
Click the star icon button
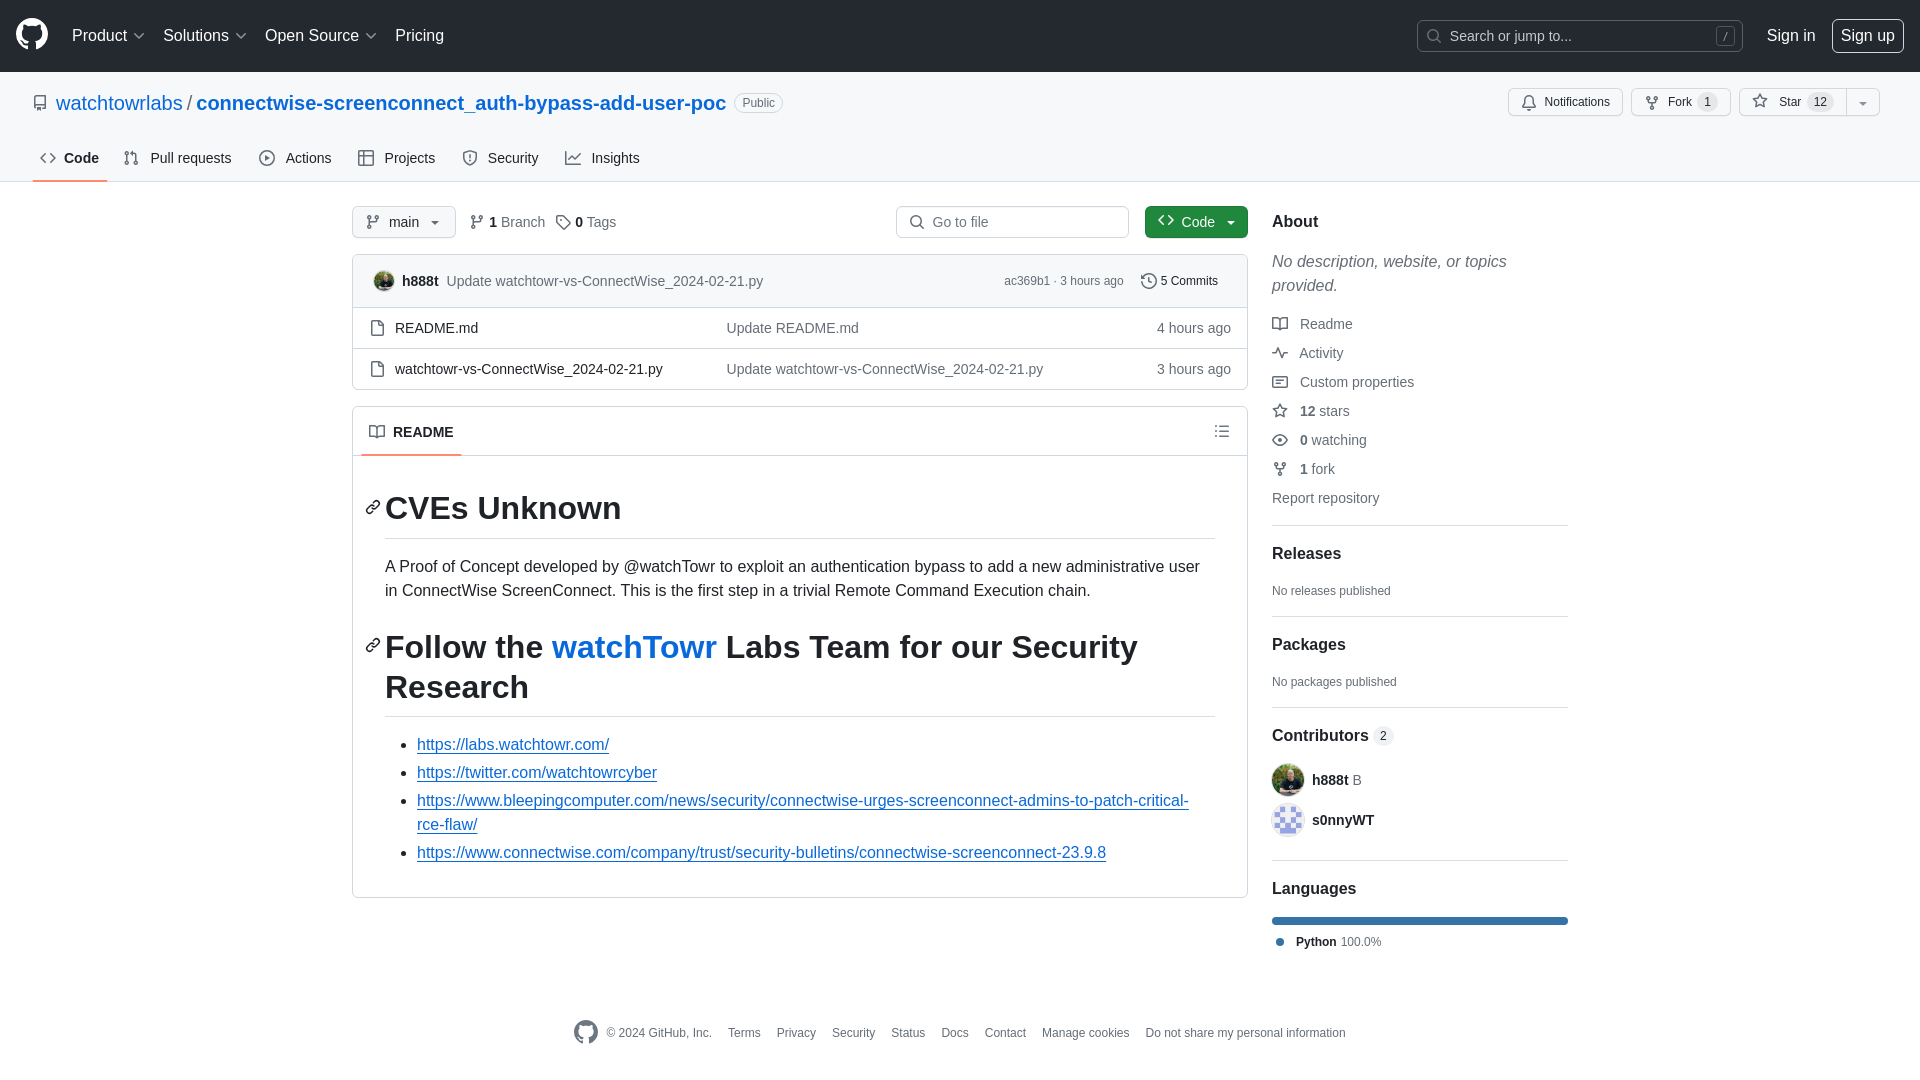pos(1759,102)
